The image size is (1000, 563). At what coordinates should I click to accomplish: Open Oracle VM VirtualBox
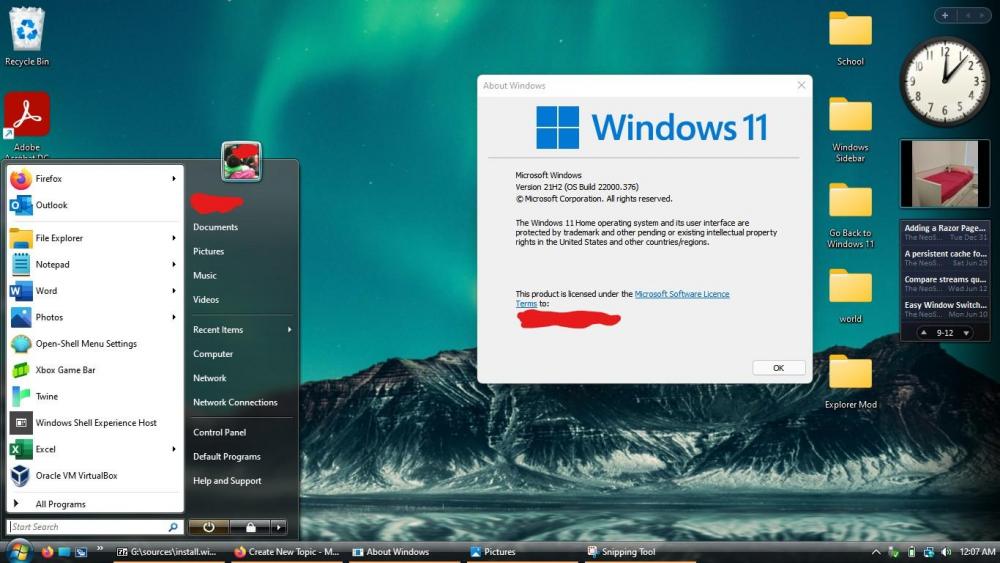(76, 476)
